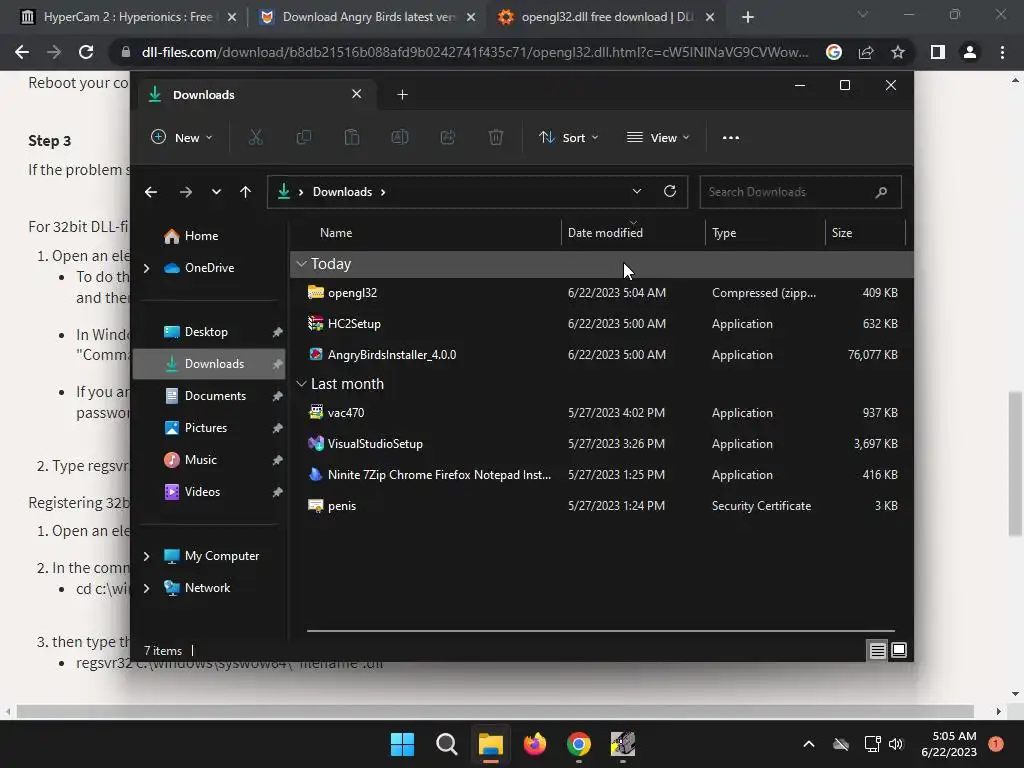Switch to details view layout icon
The image size is (1024, 768).
click(877, 650)
